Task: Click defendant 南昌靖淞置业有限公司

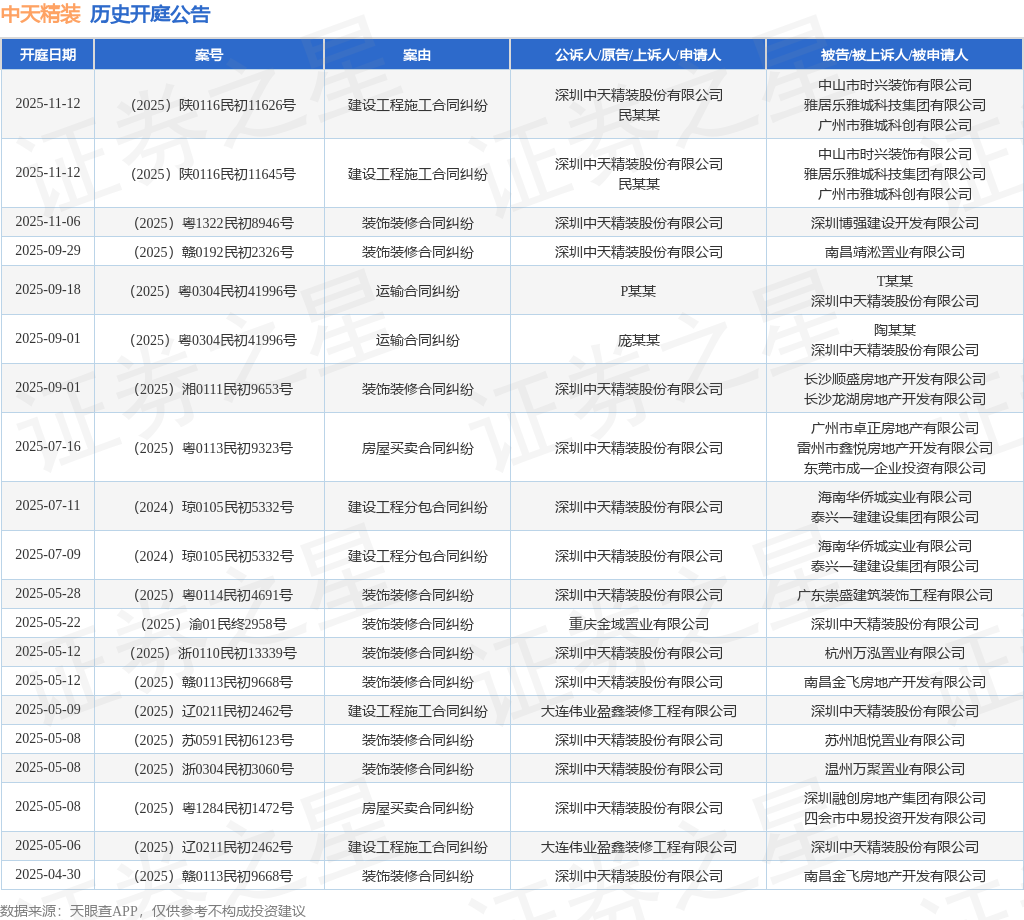Action: (x=895, y=252)
